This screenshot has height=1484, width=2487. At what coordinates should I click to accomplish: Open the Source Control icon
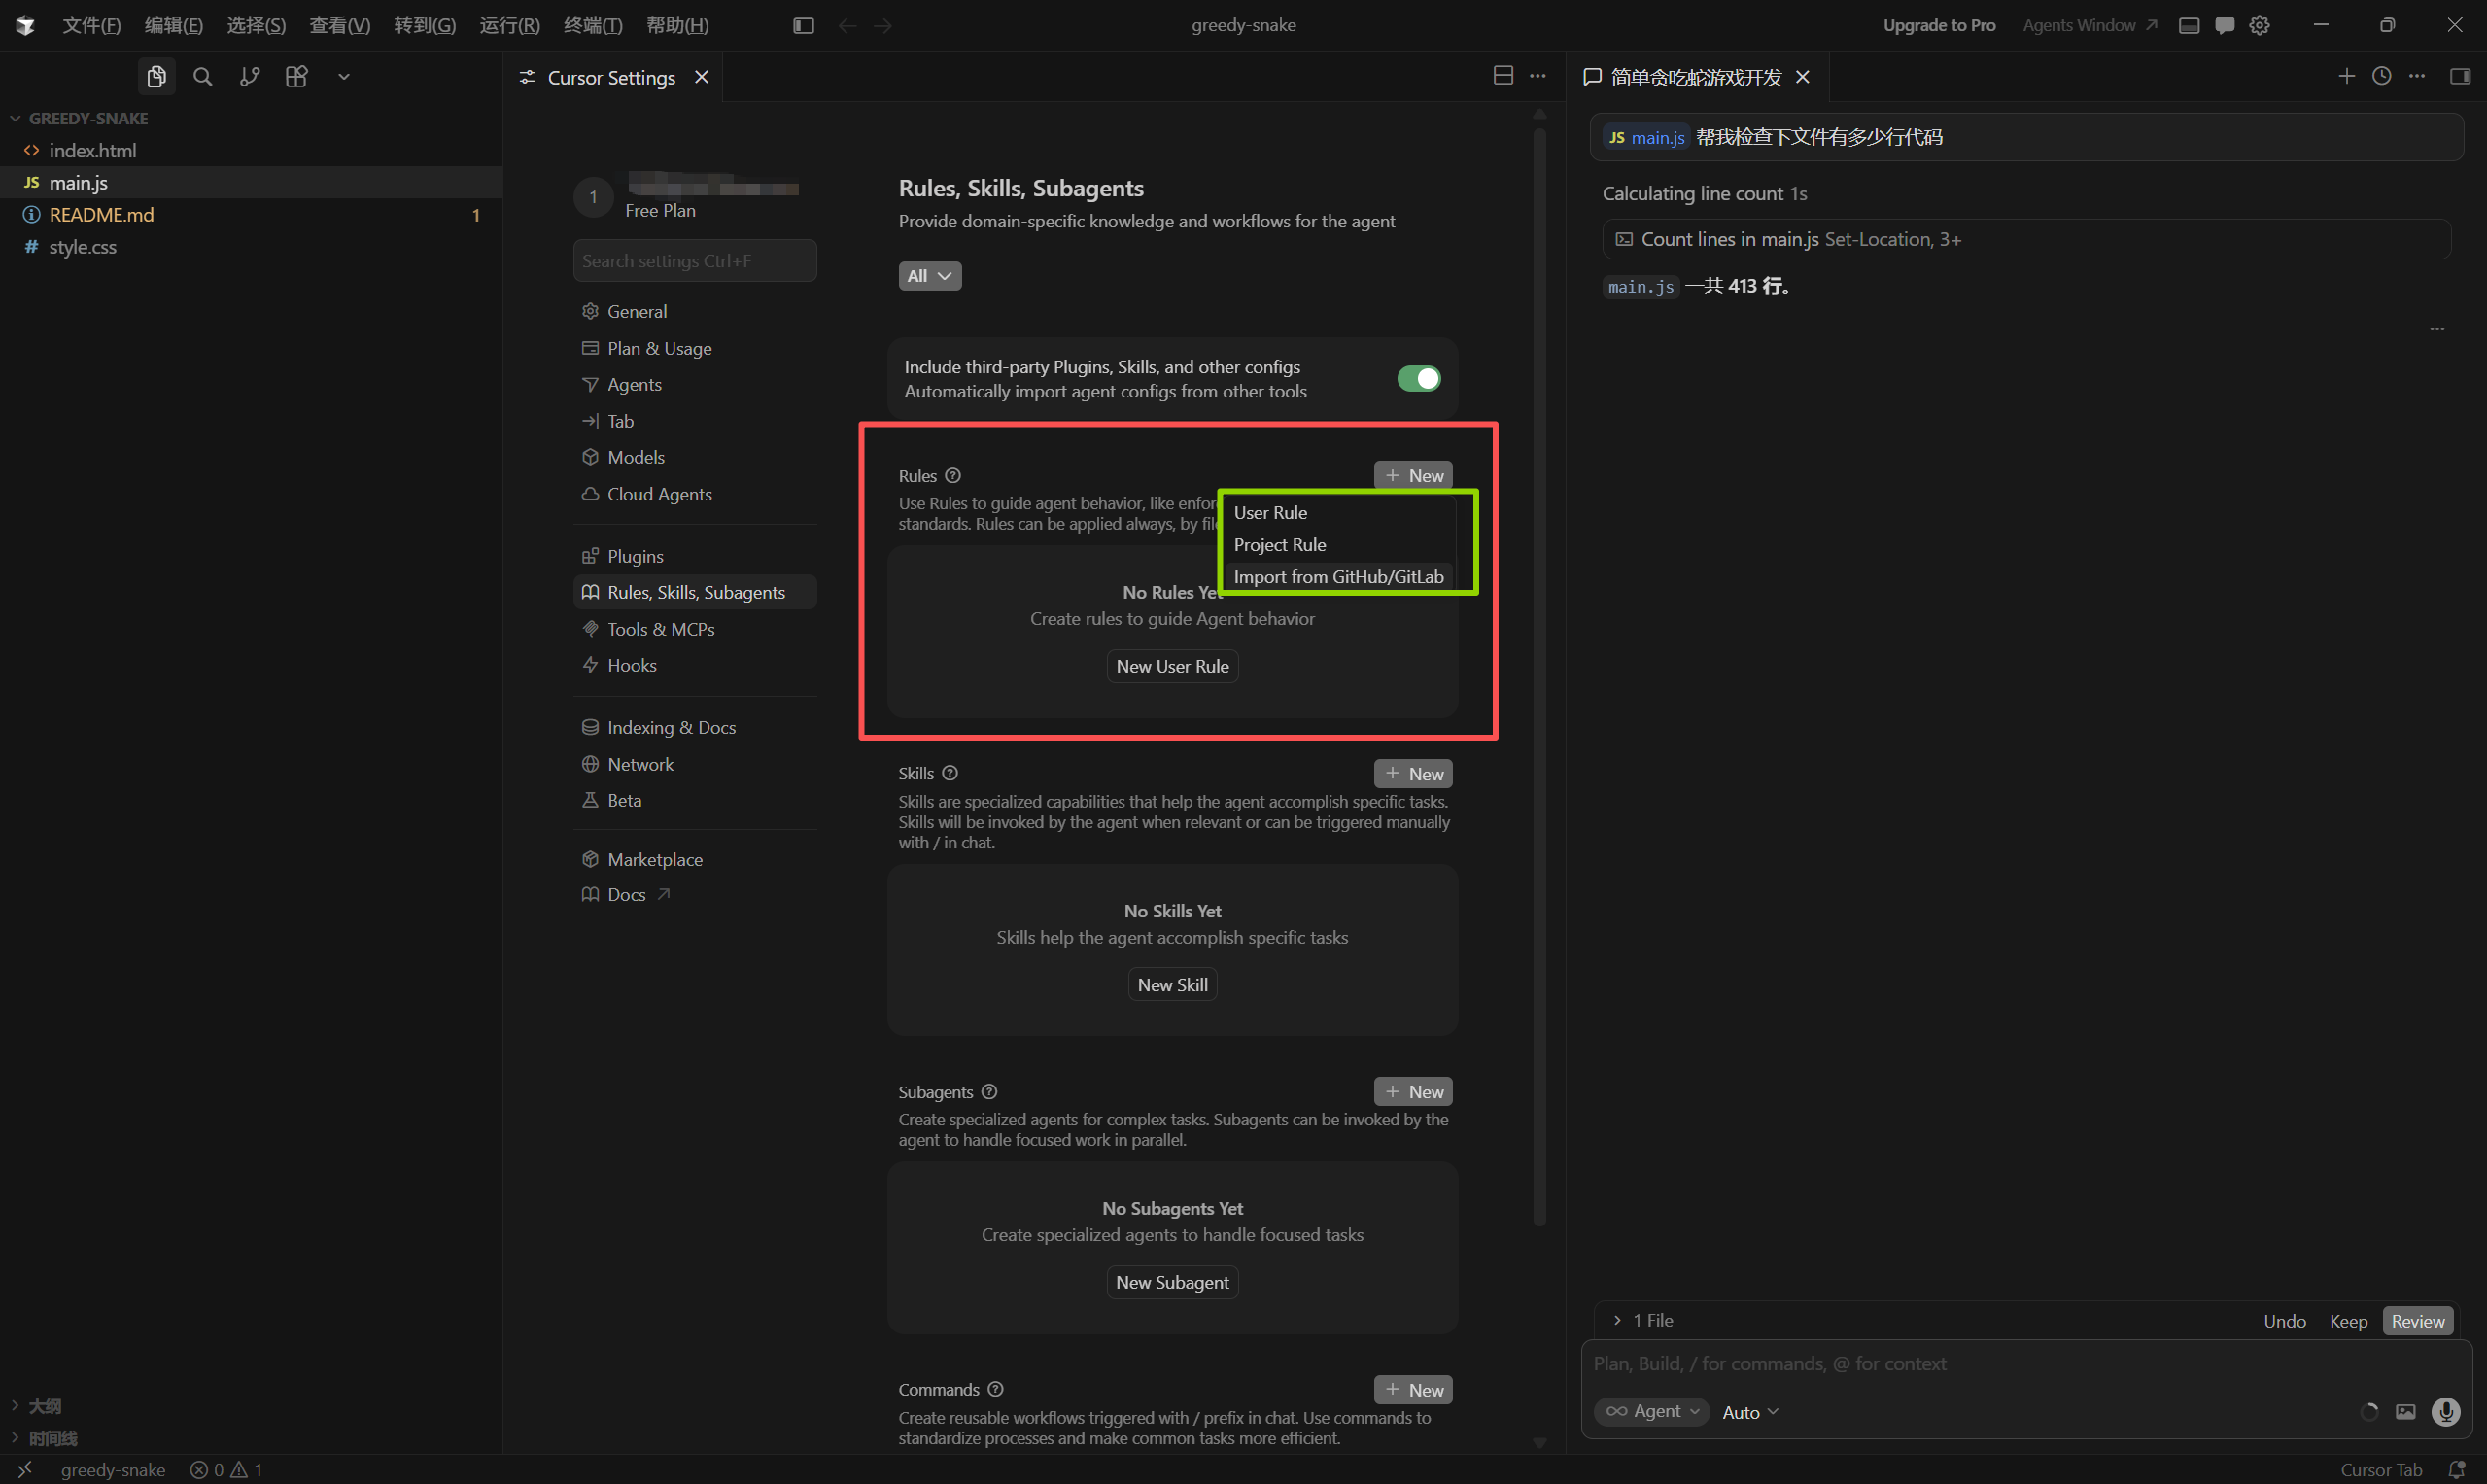tap(250, 77)
